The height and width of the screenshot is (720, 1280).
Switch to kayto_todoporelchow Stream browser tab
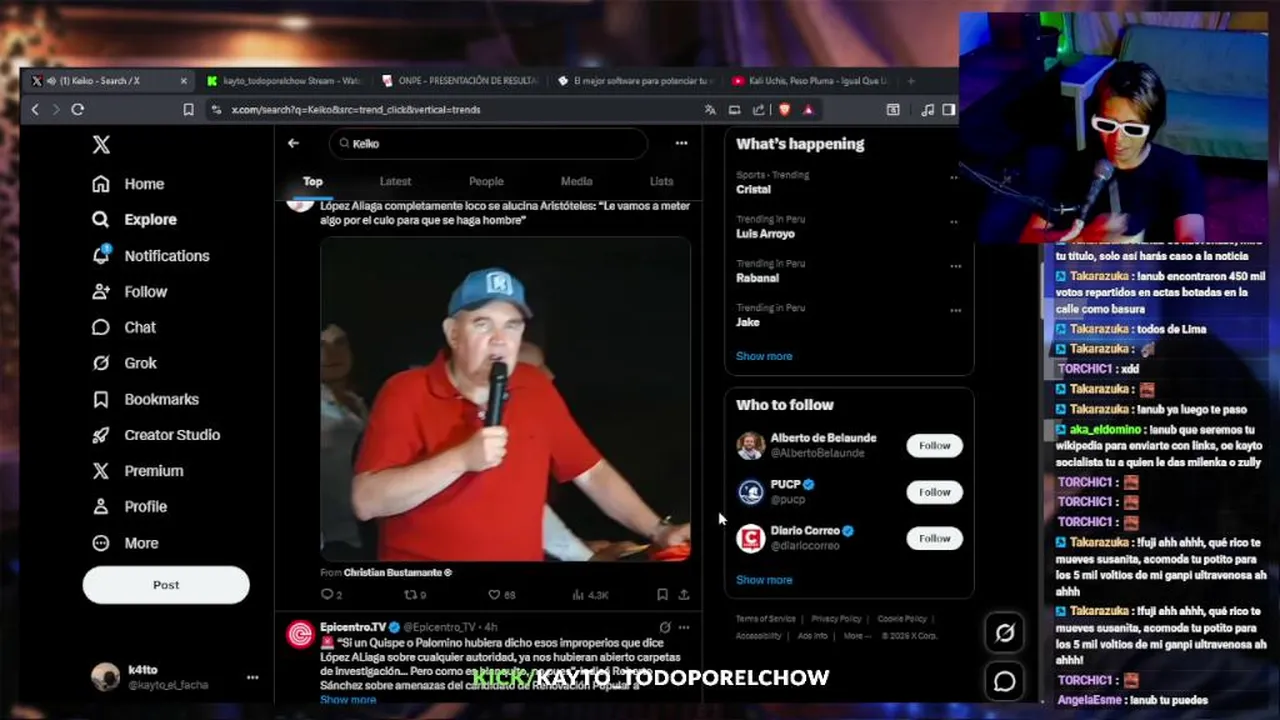pos(284,81)
